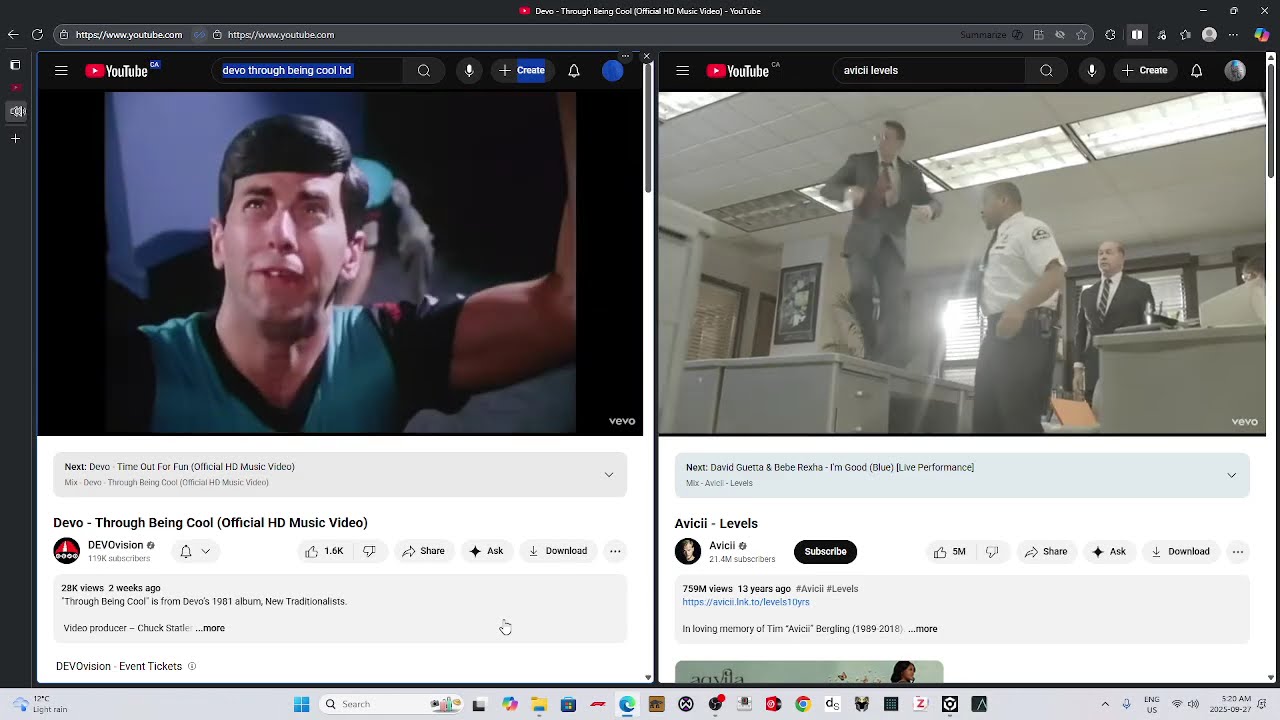Expand the Avicii video description with more
The image size is (1280, 720).
(x=924, y=629)
